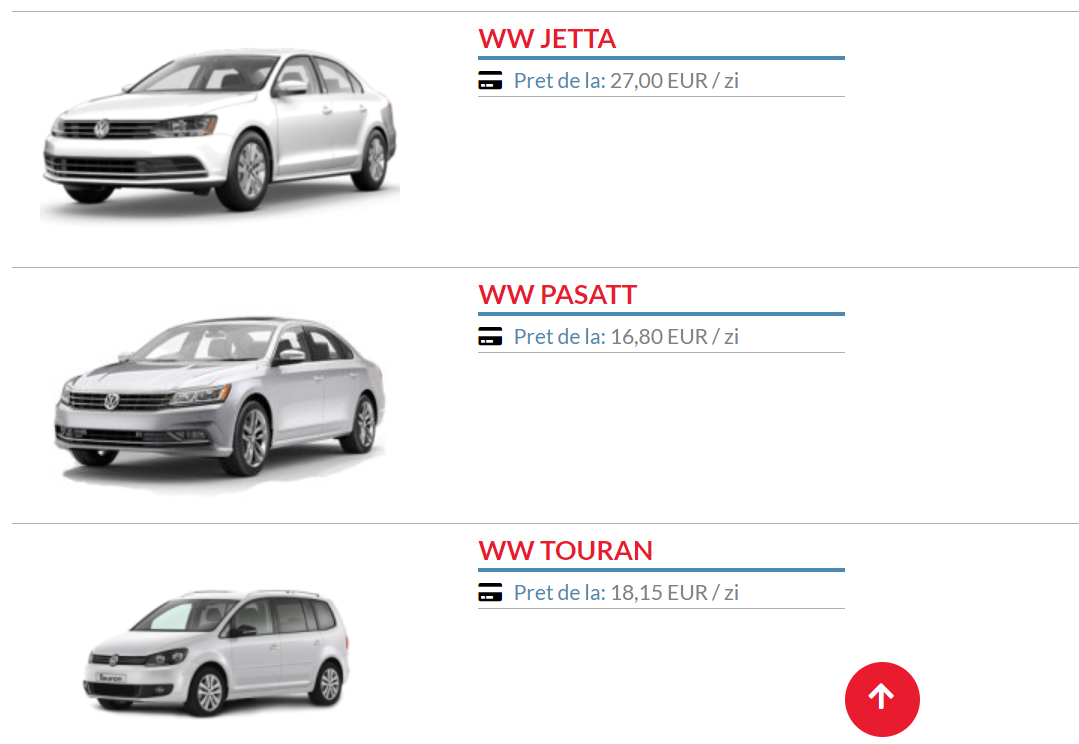1079x744 pixels.
Task: Click the "Pret de la:" label under WW TOURAN
Action: [x=559, y=593]
